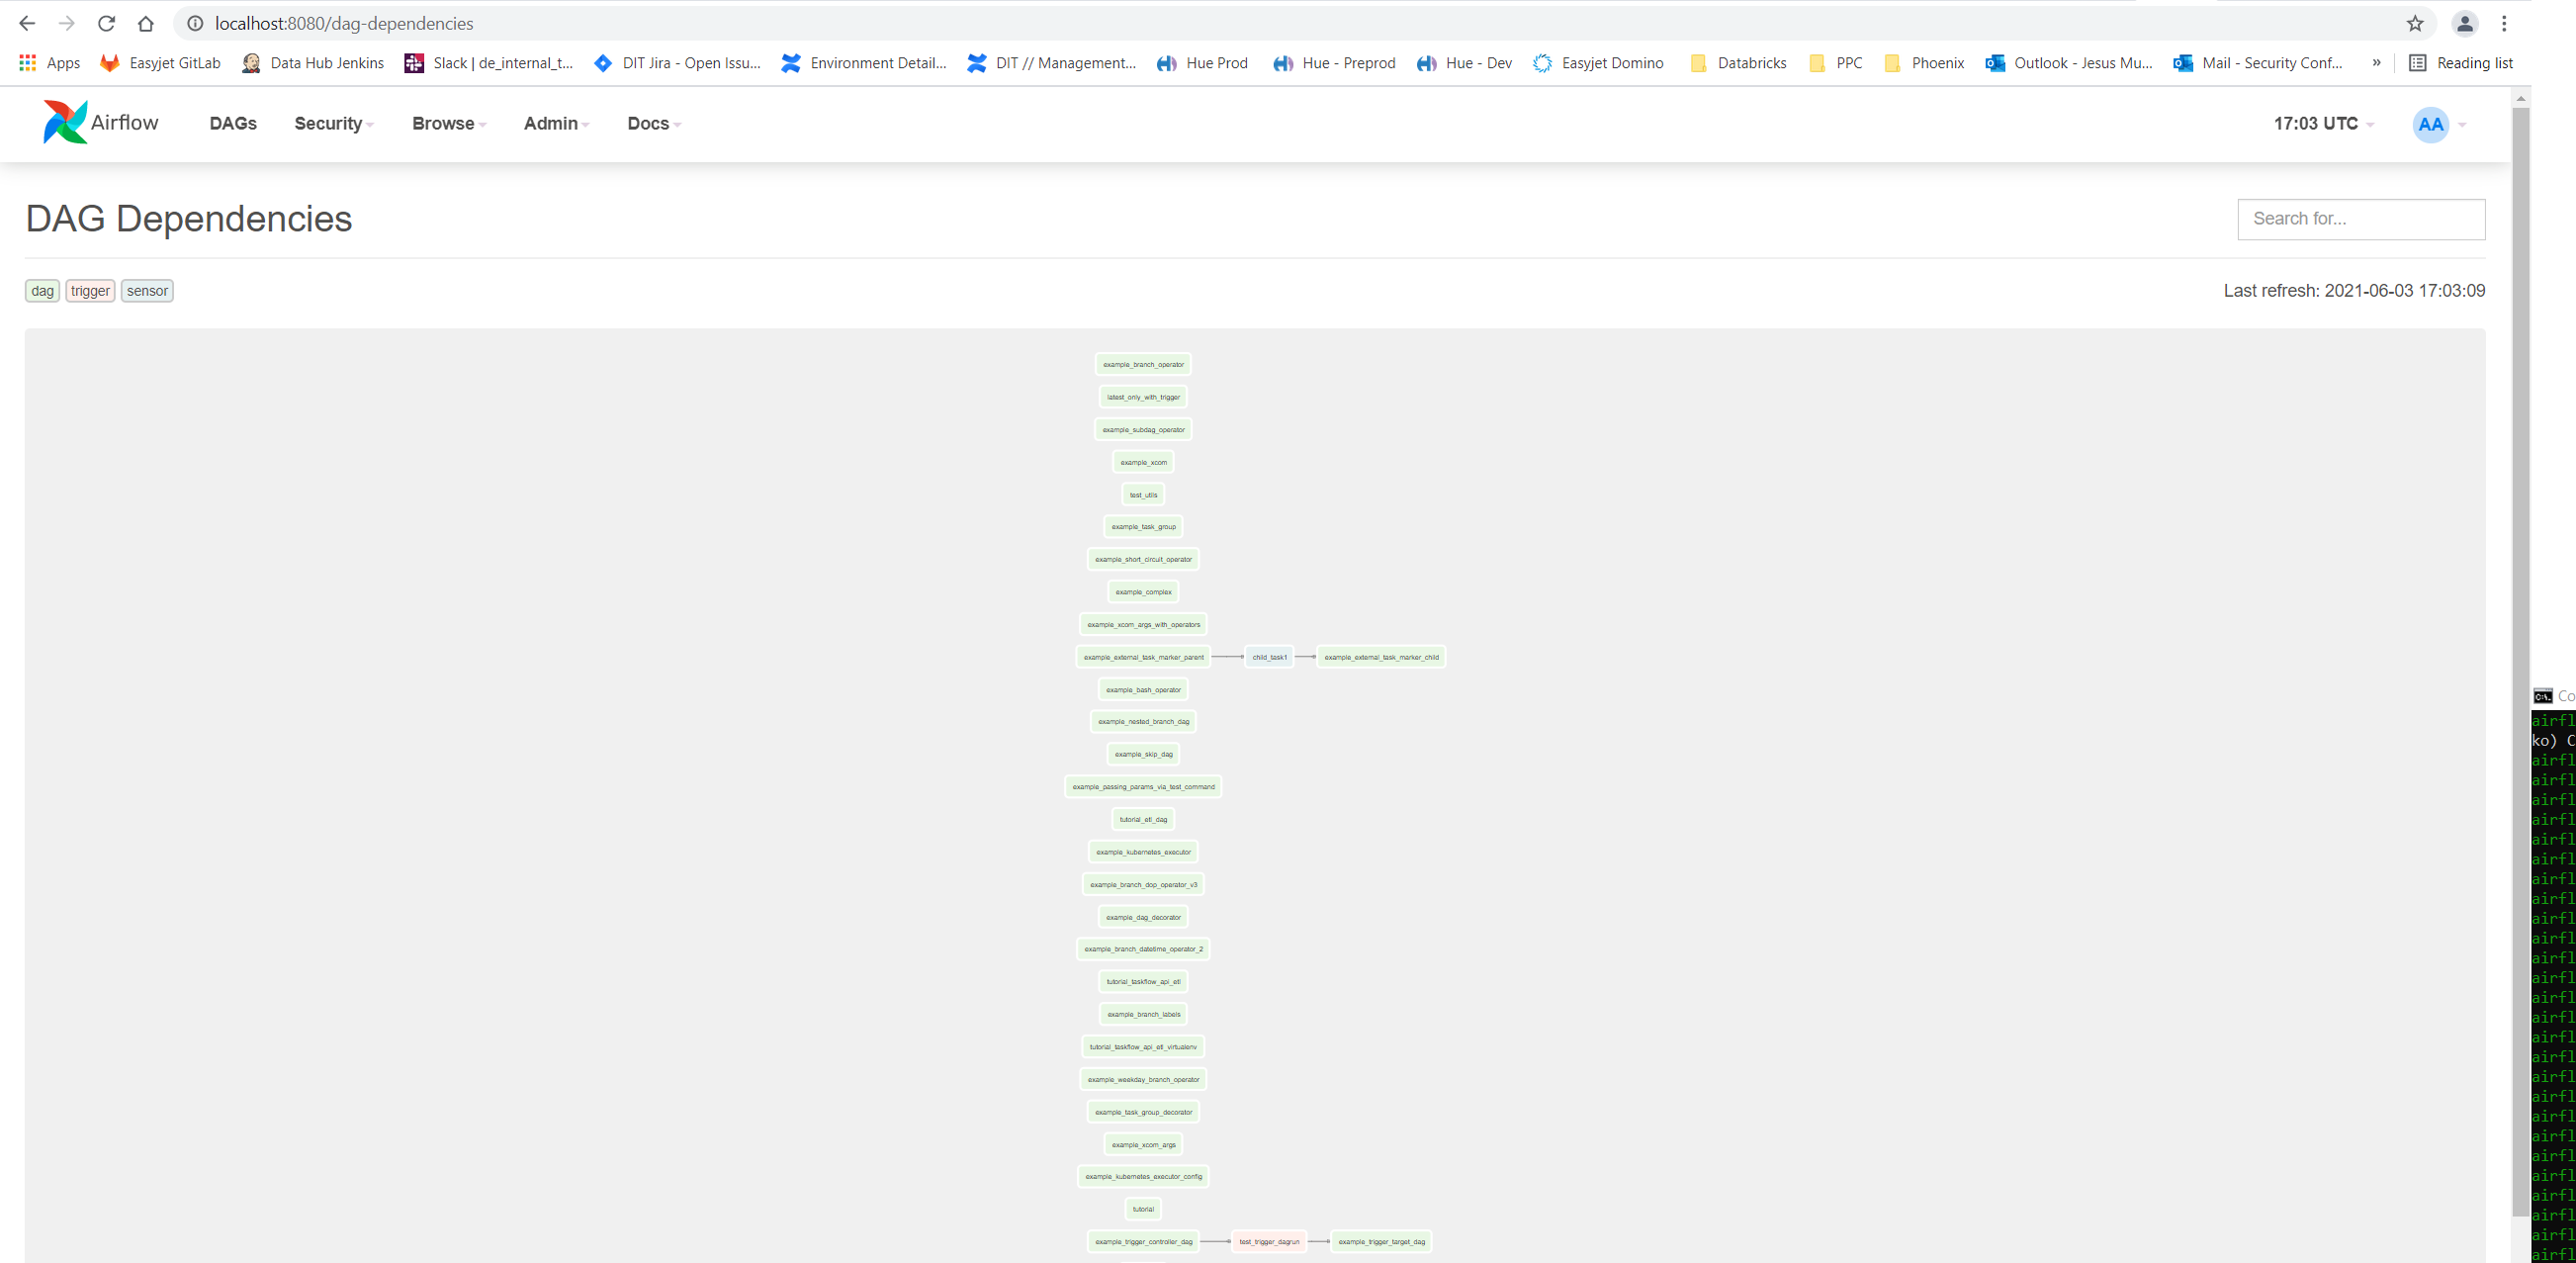Focus the Search for... input field
Viewport: 2576px width, 1263px height.
[2360, 219]
